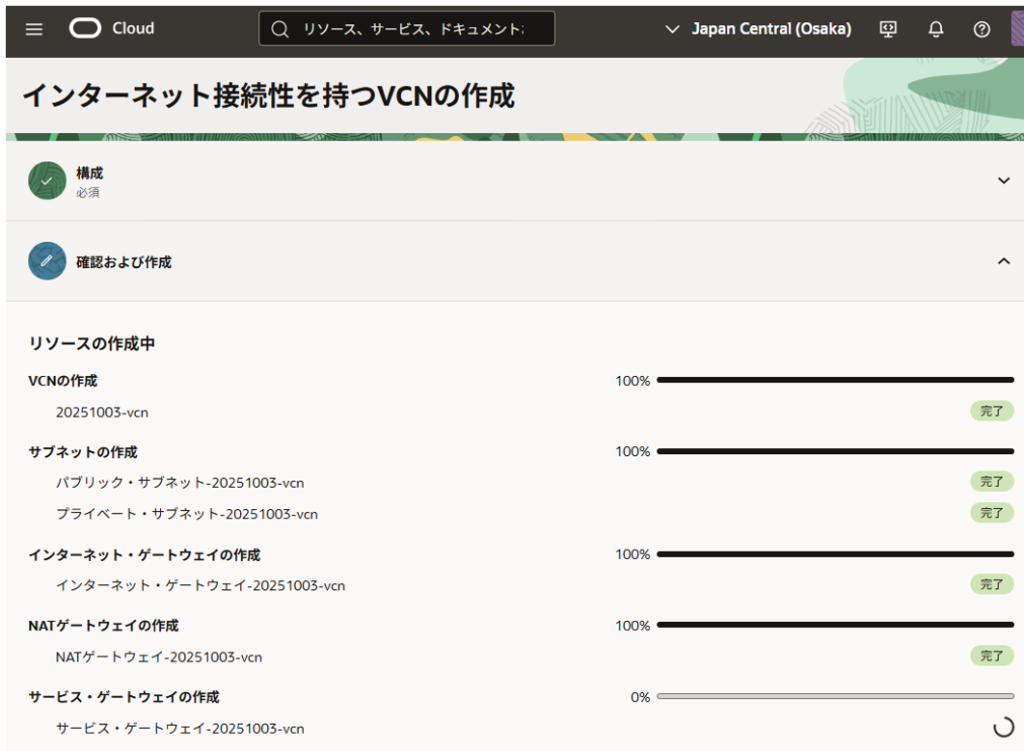
Task: Collapse the 確認および作成 section chevron
Action: pyautogui.click(x=1004, y=261)
